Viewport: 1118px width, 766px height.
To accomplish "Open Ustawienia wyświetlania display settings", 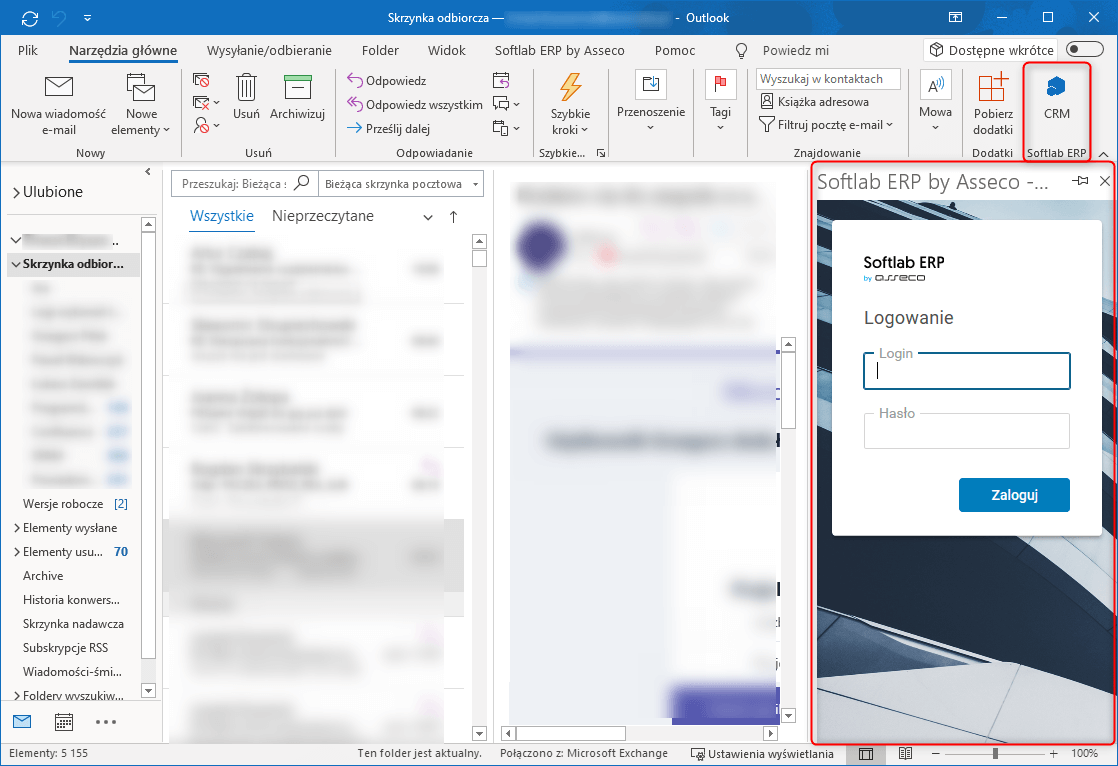I will (x=761, y=754).
